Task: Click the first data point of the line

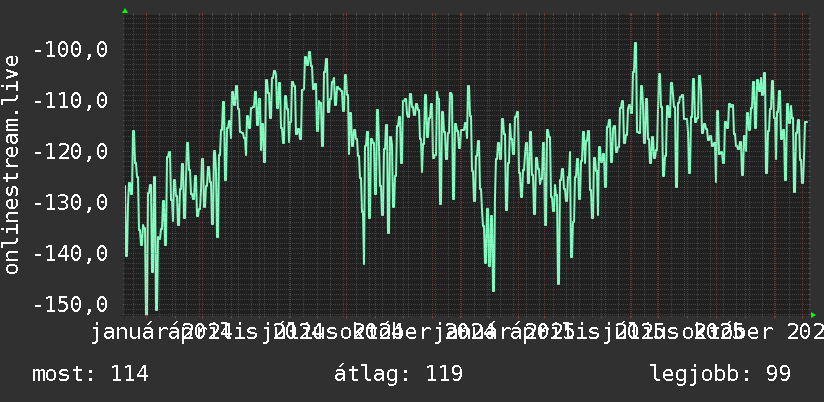Action: click(126, 186)
